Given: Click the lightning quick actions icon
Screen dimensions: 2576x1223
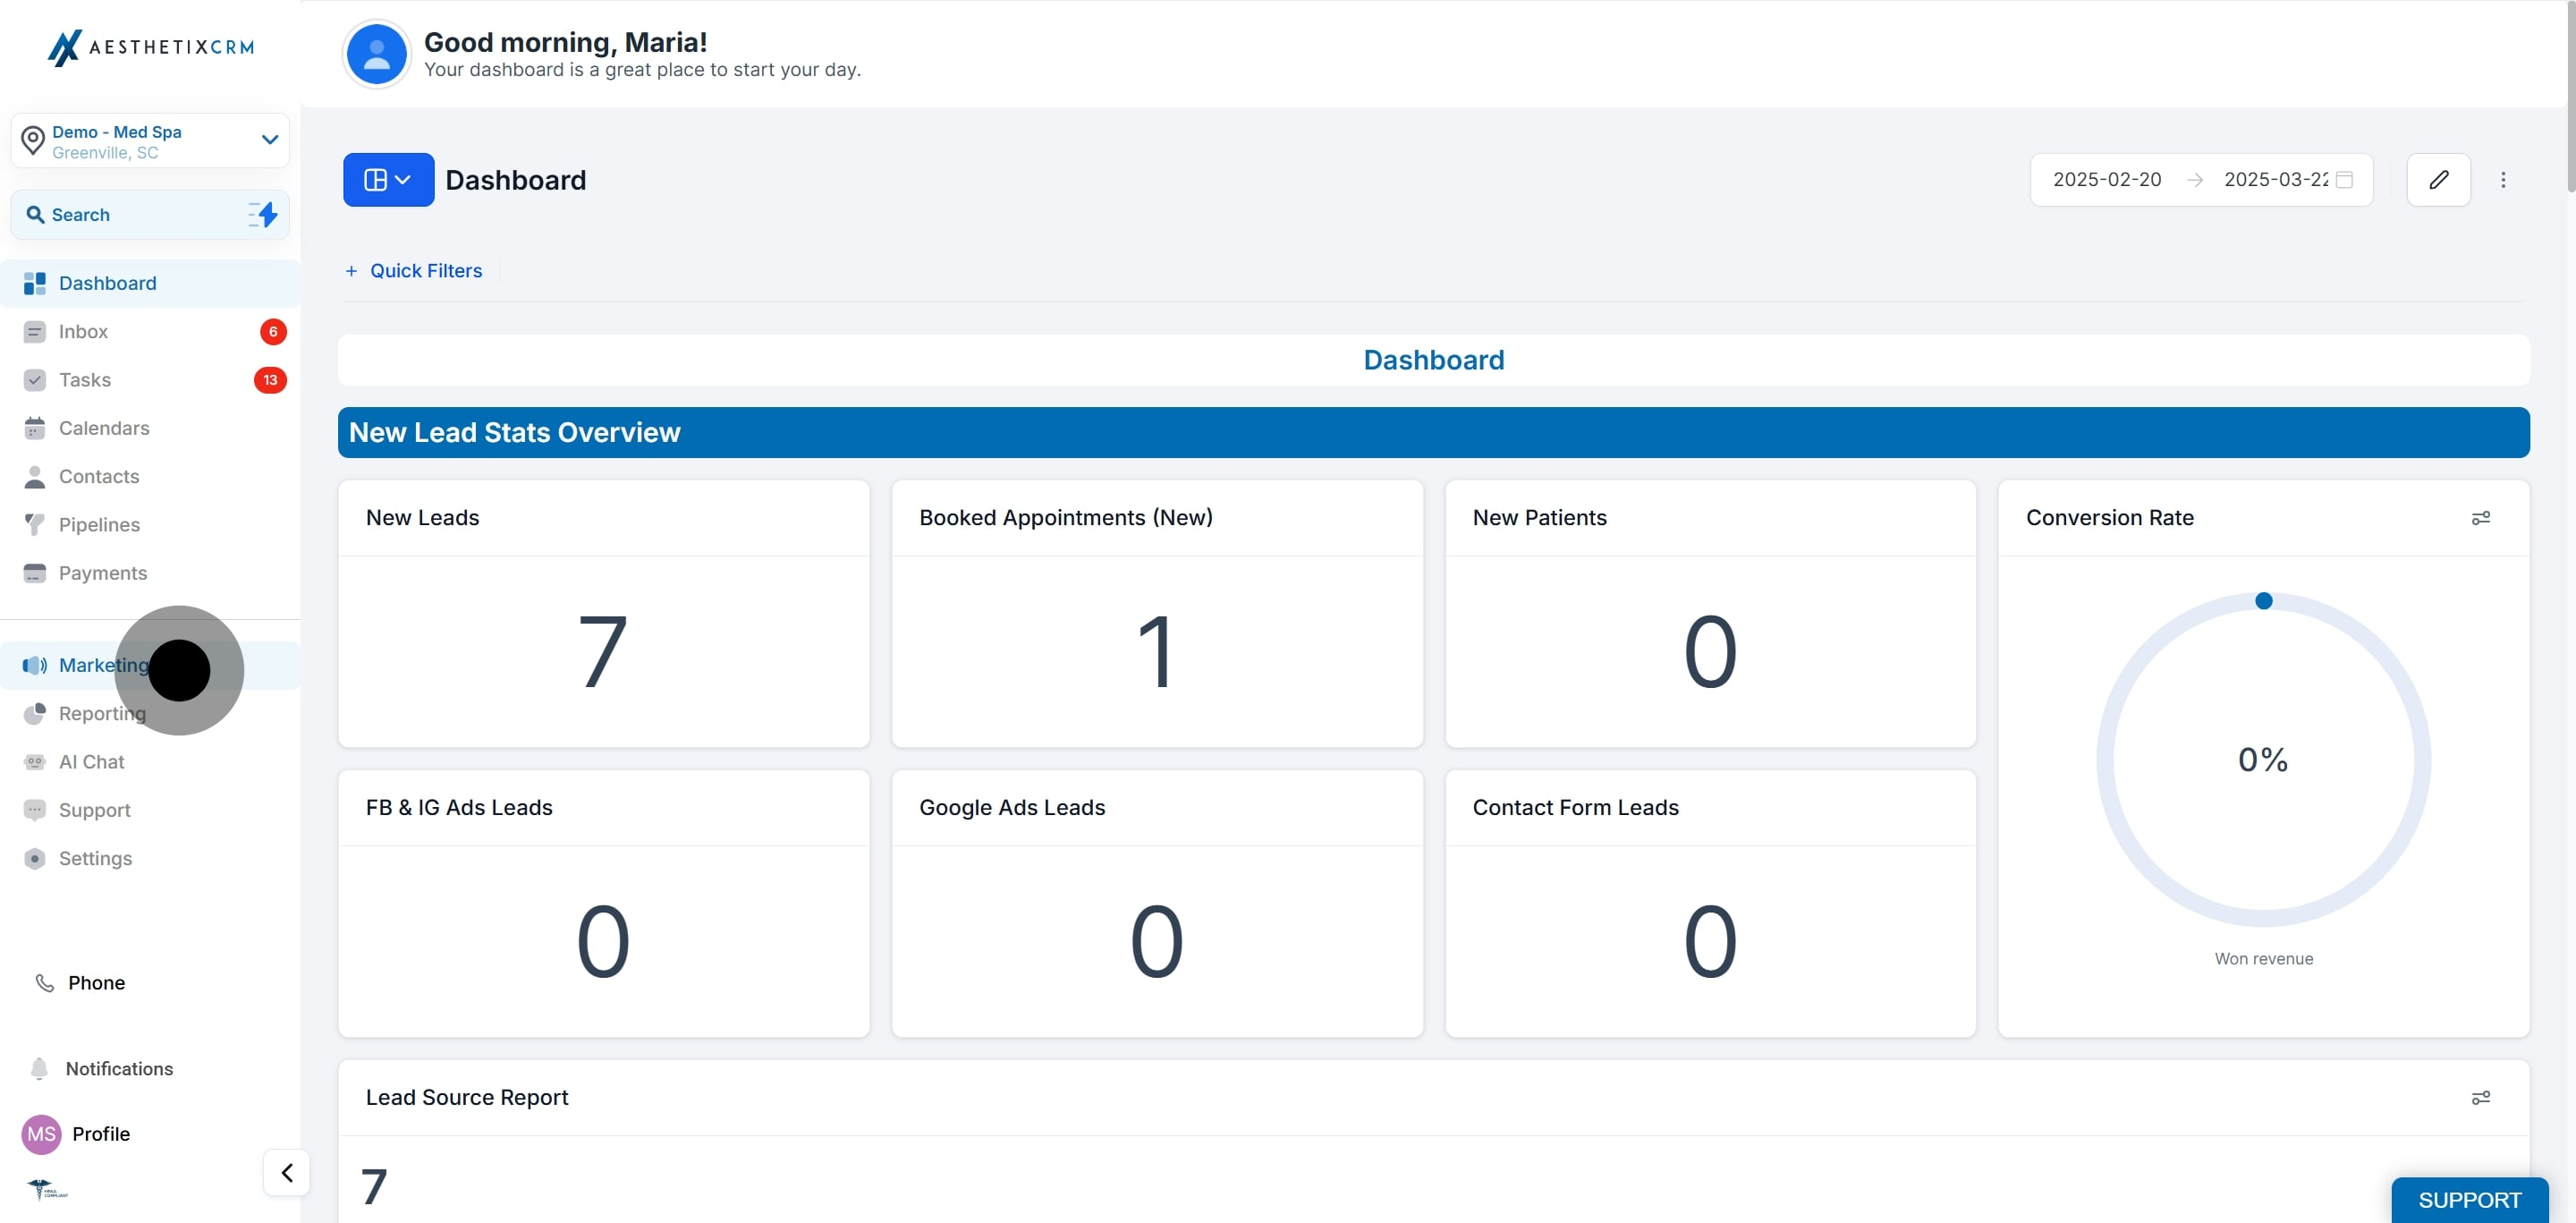Looking at the screenshot, I should (263, 214).
